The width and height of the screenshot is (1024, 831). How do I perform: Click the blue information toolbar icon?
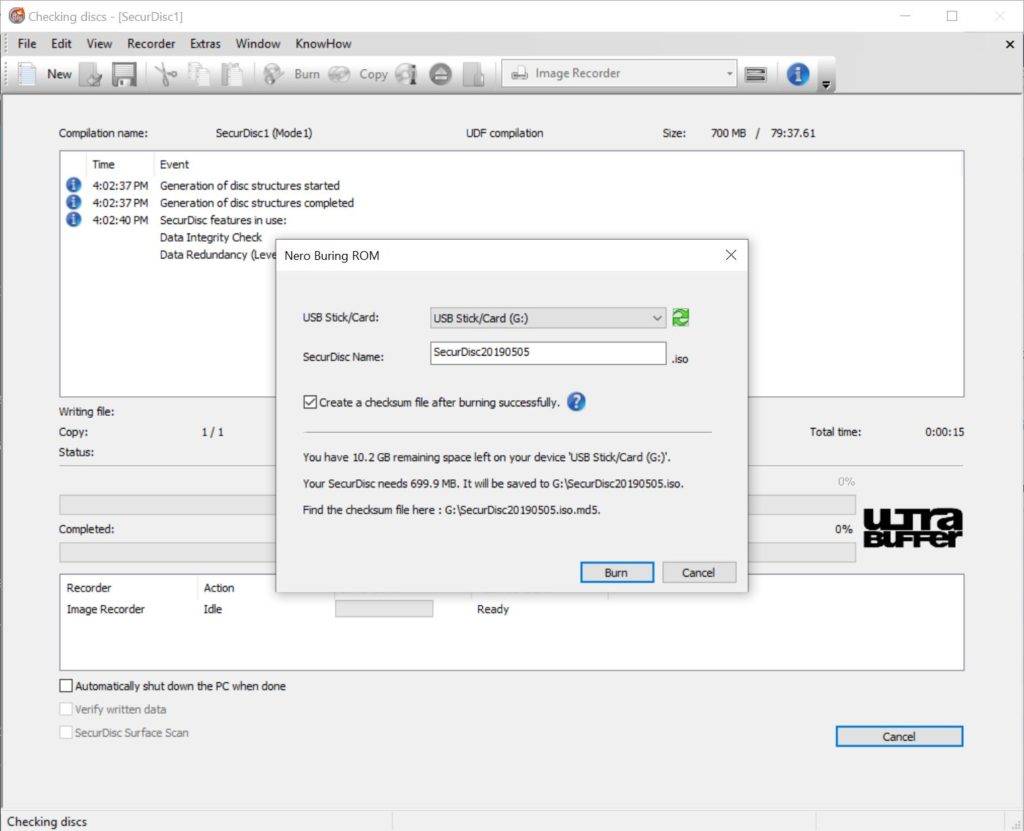pos(797,74)
